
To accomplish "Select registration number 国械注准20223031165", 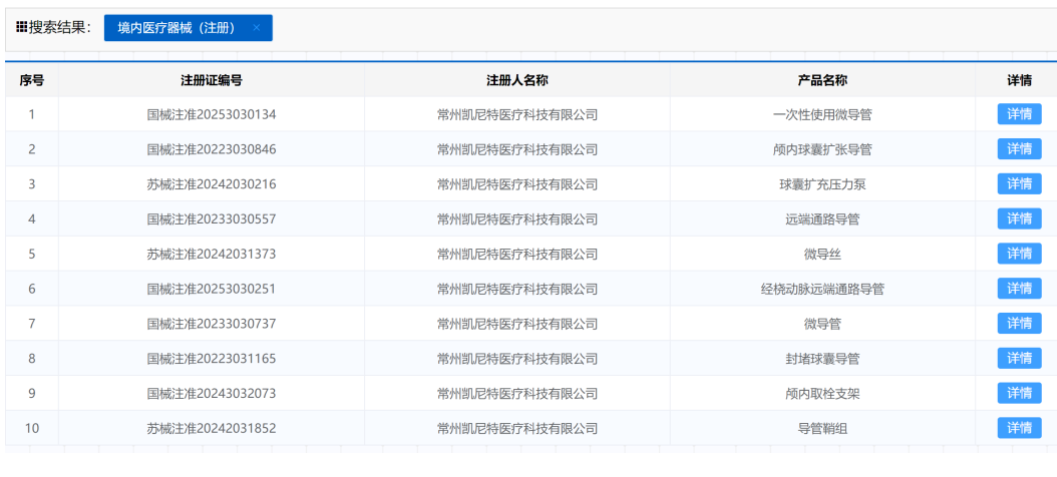I will [x=212, y=359].
